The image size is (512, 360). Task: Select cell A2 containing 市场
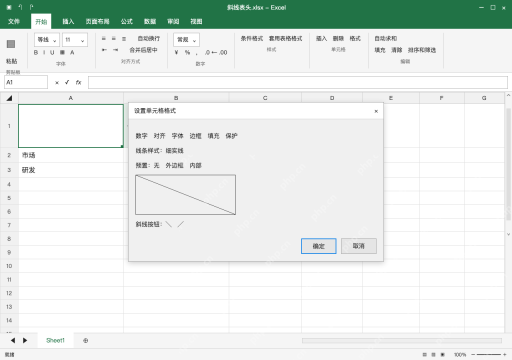[71, 155]
